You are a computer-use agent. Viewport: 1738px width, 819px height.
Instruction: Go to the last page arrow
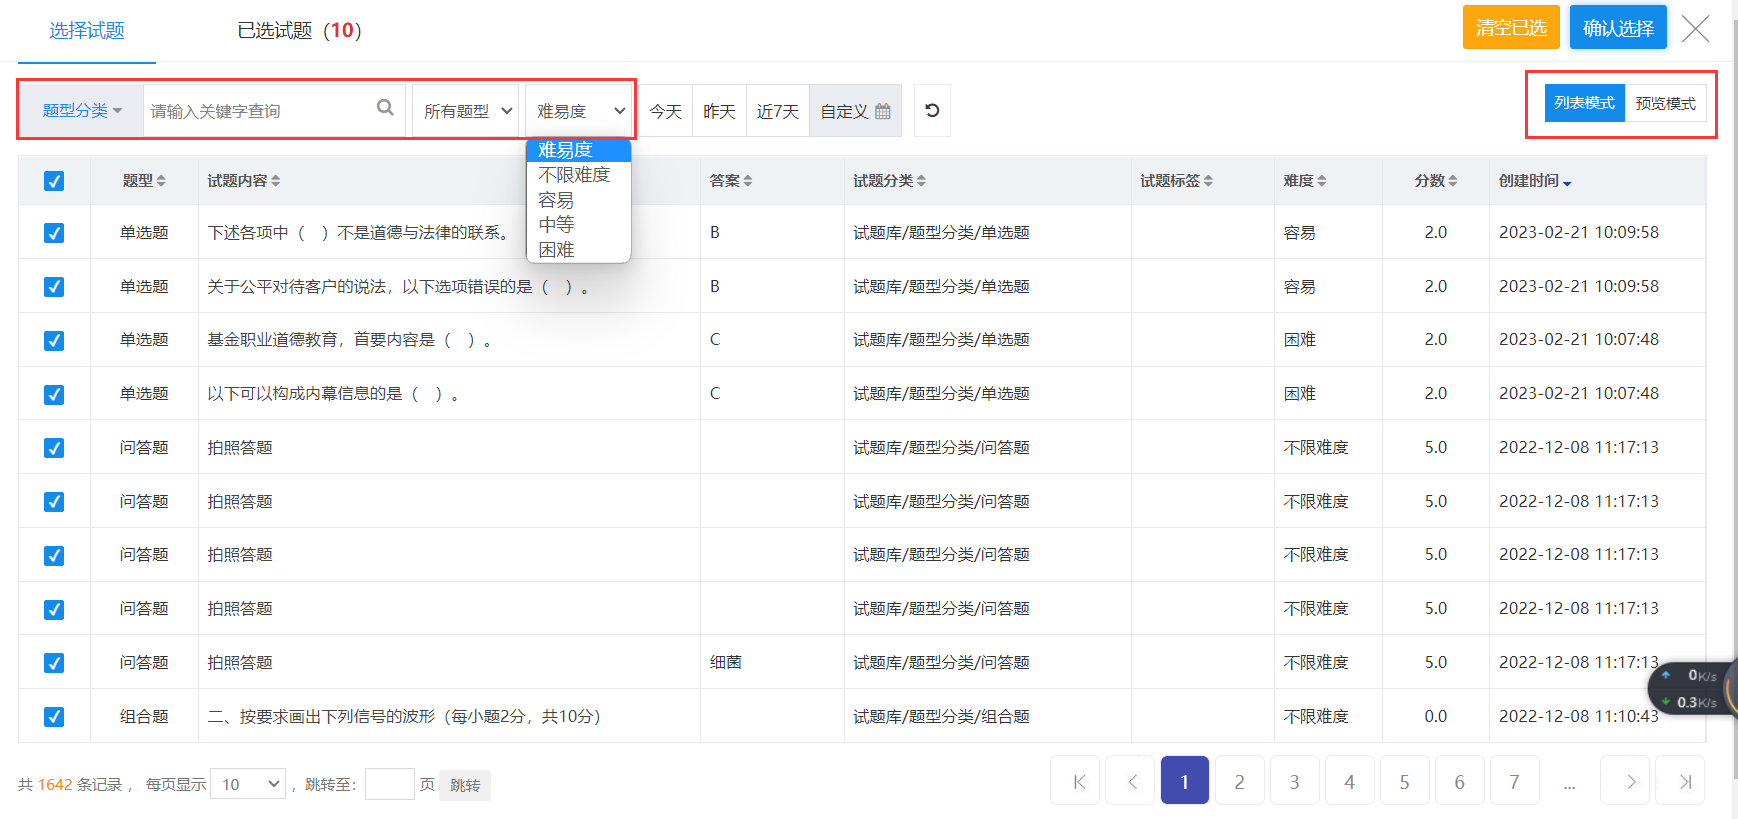point(1685,782)
